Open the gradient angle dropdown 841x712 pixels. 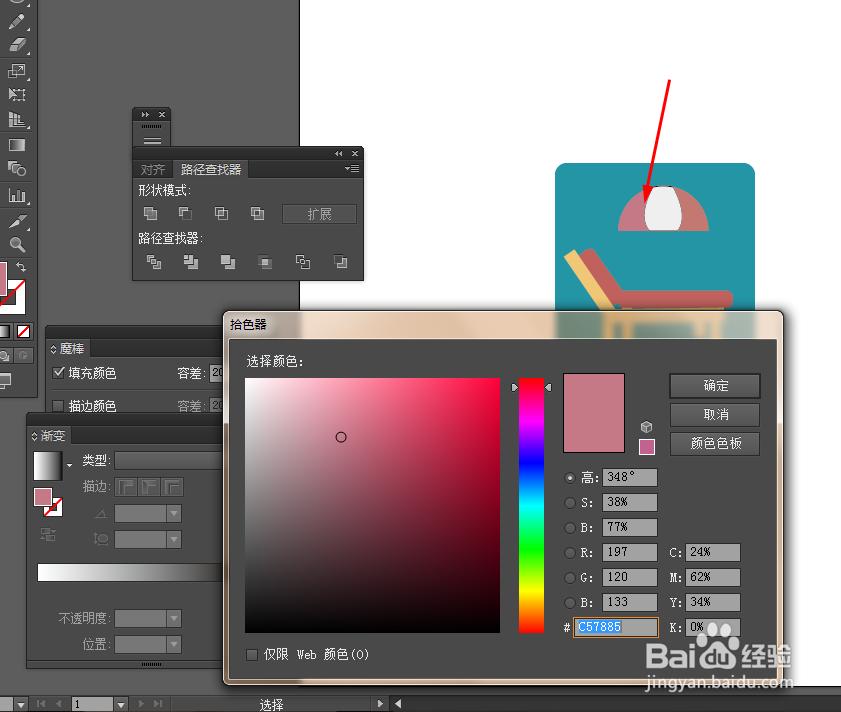[x=174, y=513]
